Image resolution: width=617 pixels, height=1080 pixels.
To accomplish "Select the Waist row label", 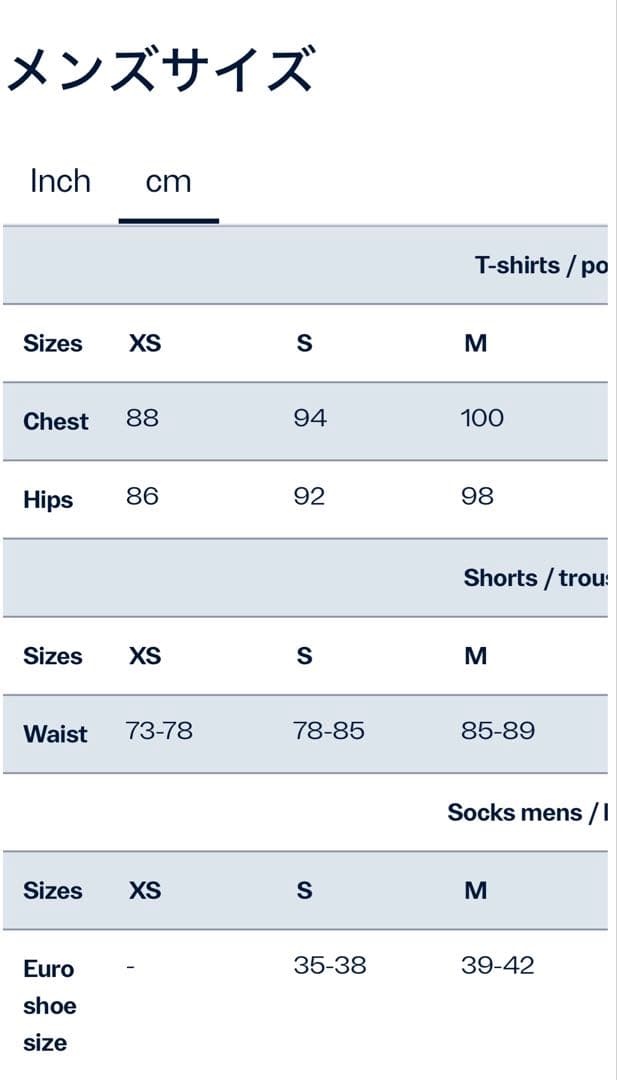I will (x=55, y=733).
